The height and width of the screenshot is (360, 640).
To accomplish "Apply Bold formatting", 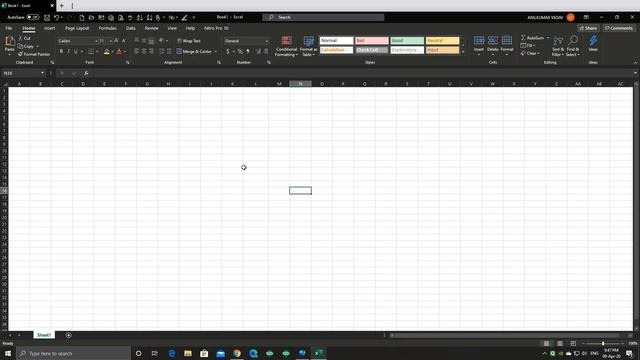I will coord(62,51).
